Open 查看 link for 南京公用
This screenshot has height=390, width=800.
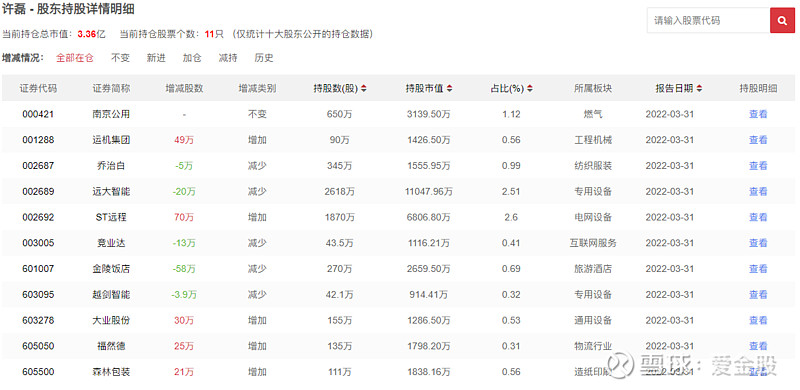click(758, 114)
